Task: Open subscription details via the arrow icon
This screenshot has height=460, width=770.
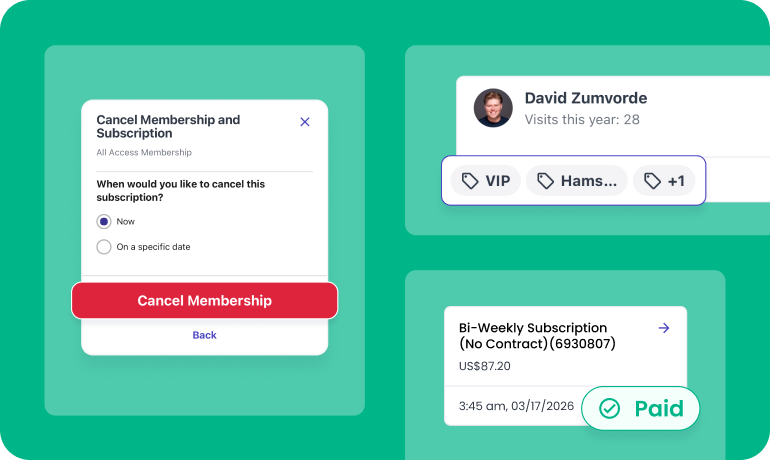Action: pyautogui.click(x=664, y=328)
